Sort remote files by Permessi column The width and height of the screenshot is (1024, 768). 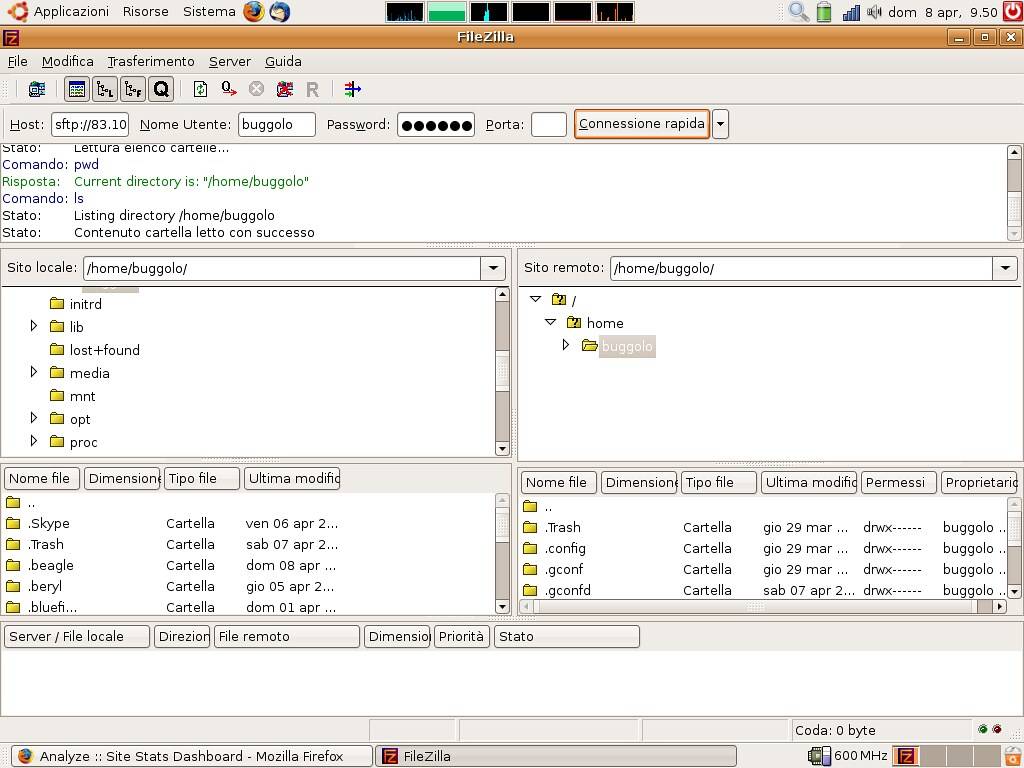897,482
